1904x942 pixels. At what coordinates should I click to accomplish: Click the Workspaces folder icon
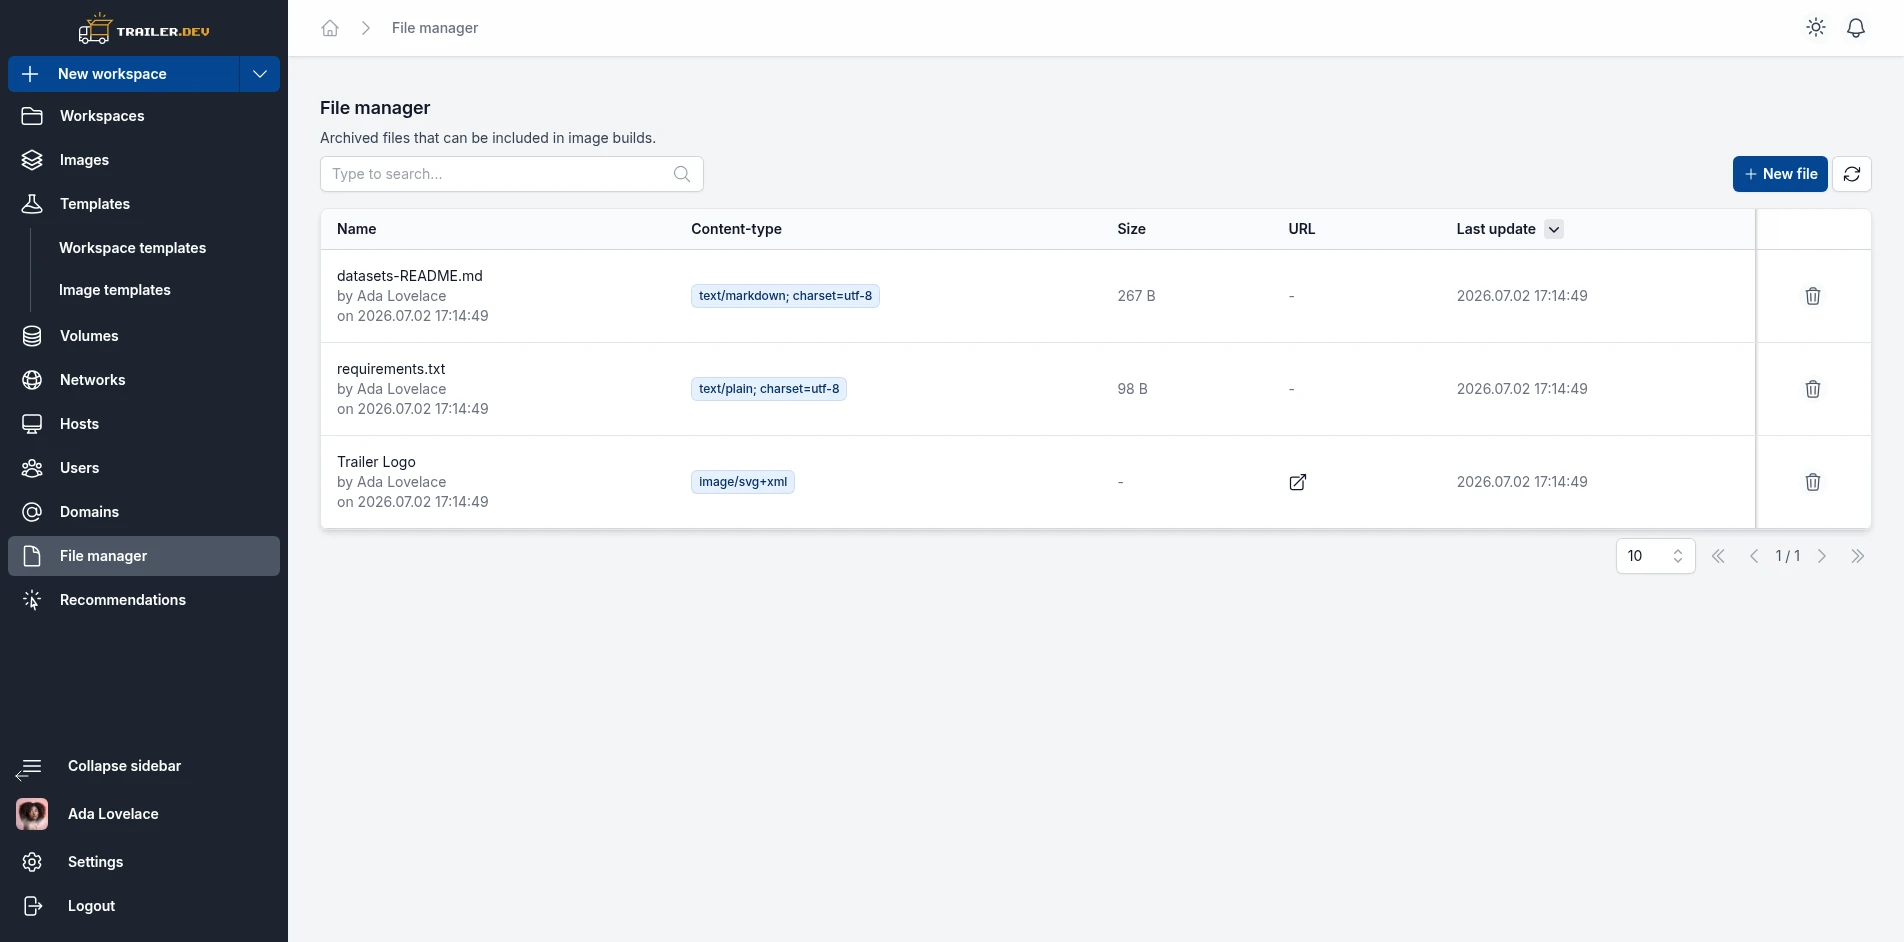pyautogui.click(x=32, y=116)
